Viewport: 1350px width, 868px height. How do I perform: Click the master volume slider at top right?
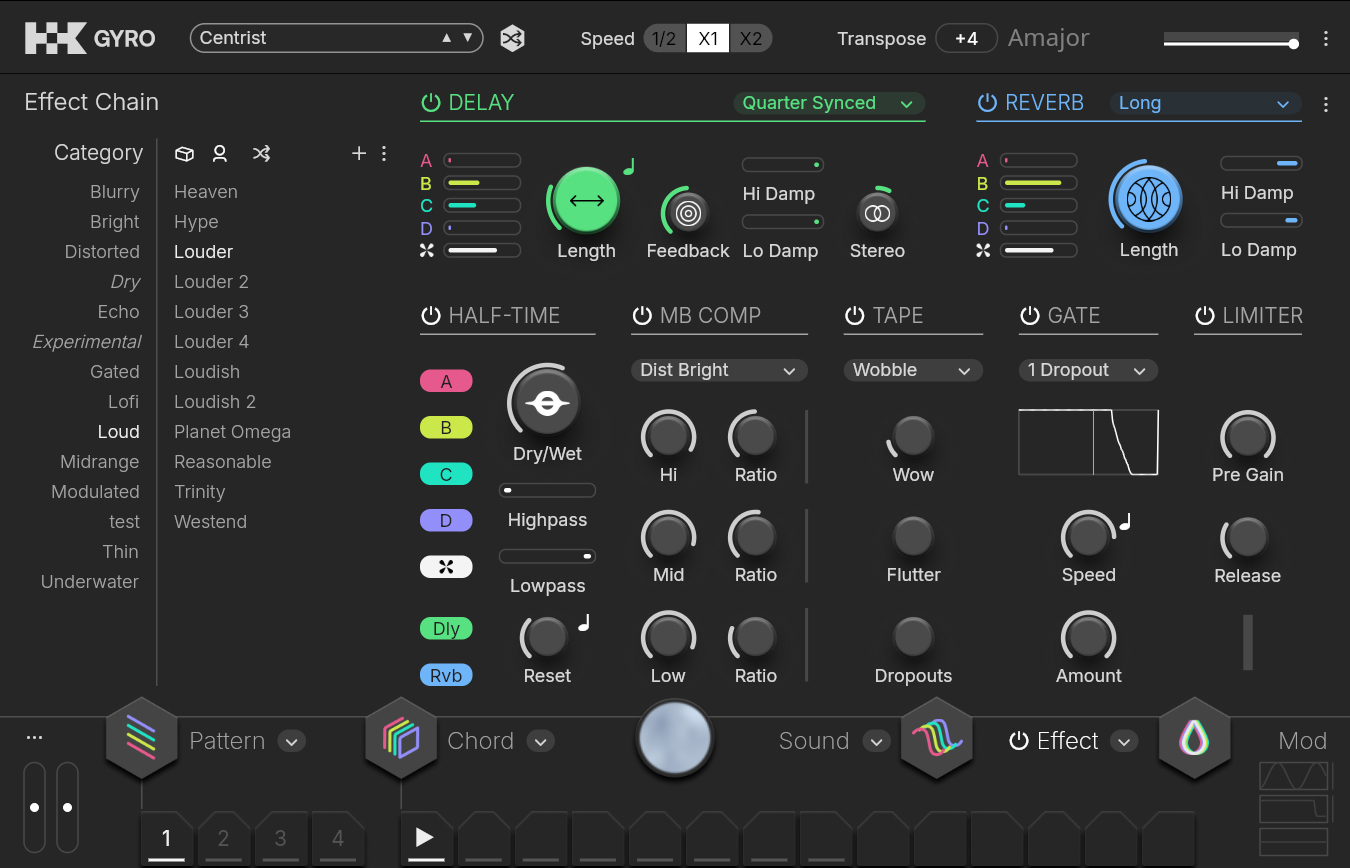1230,41
